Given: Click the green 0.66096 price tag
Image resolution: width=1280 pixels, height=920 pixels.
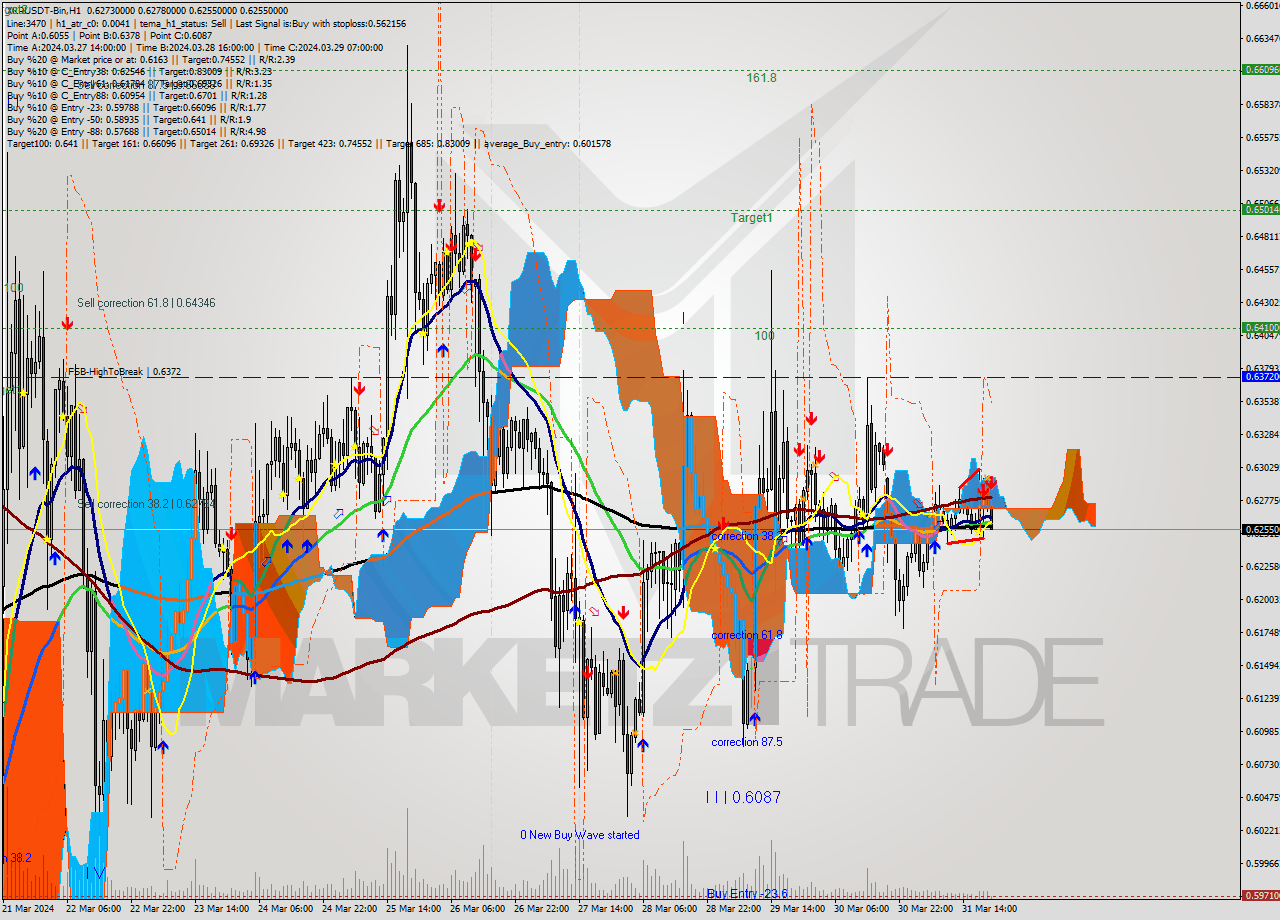Looking at the screenshot, I should click(x=1260, y=70).
